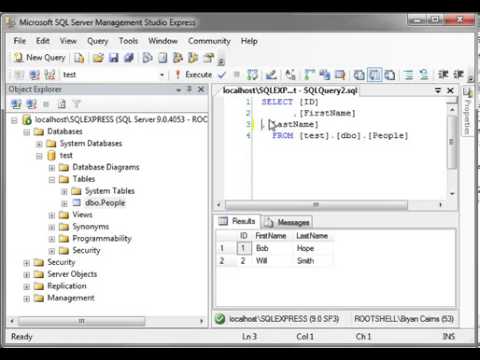This screenshot has height=360, width=480.
Task: Collapse the Databases folder
Action: (27, 132)
